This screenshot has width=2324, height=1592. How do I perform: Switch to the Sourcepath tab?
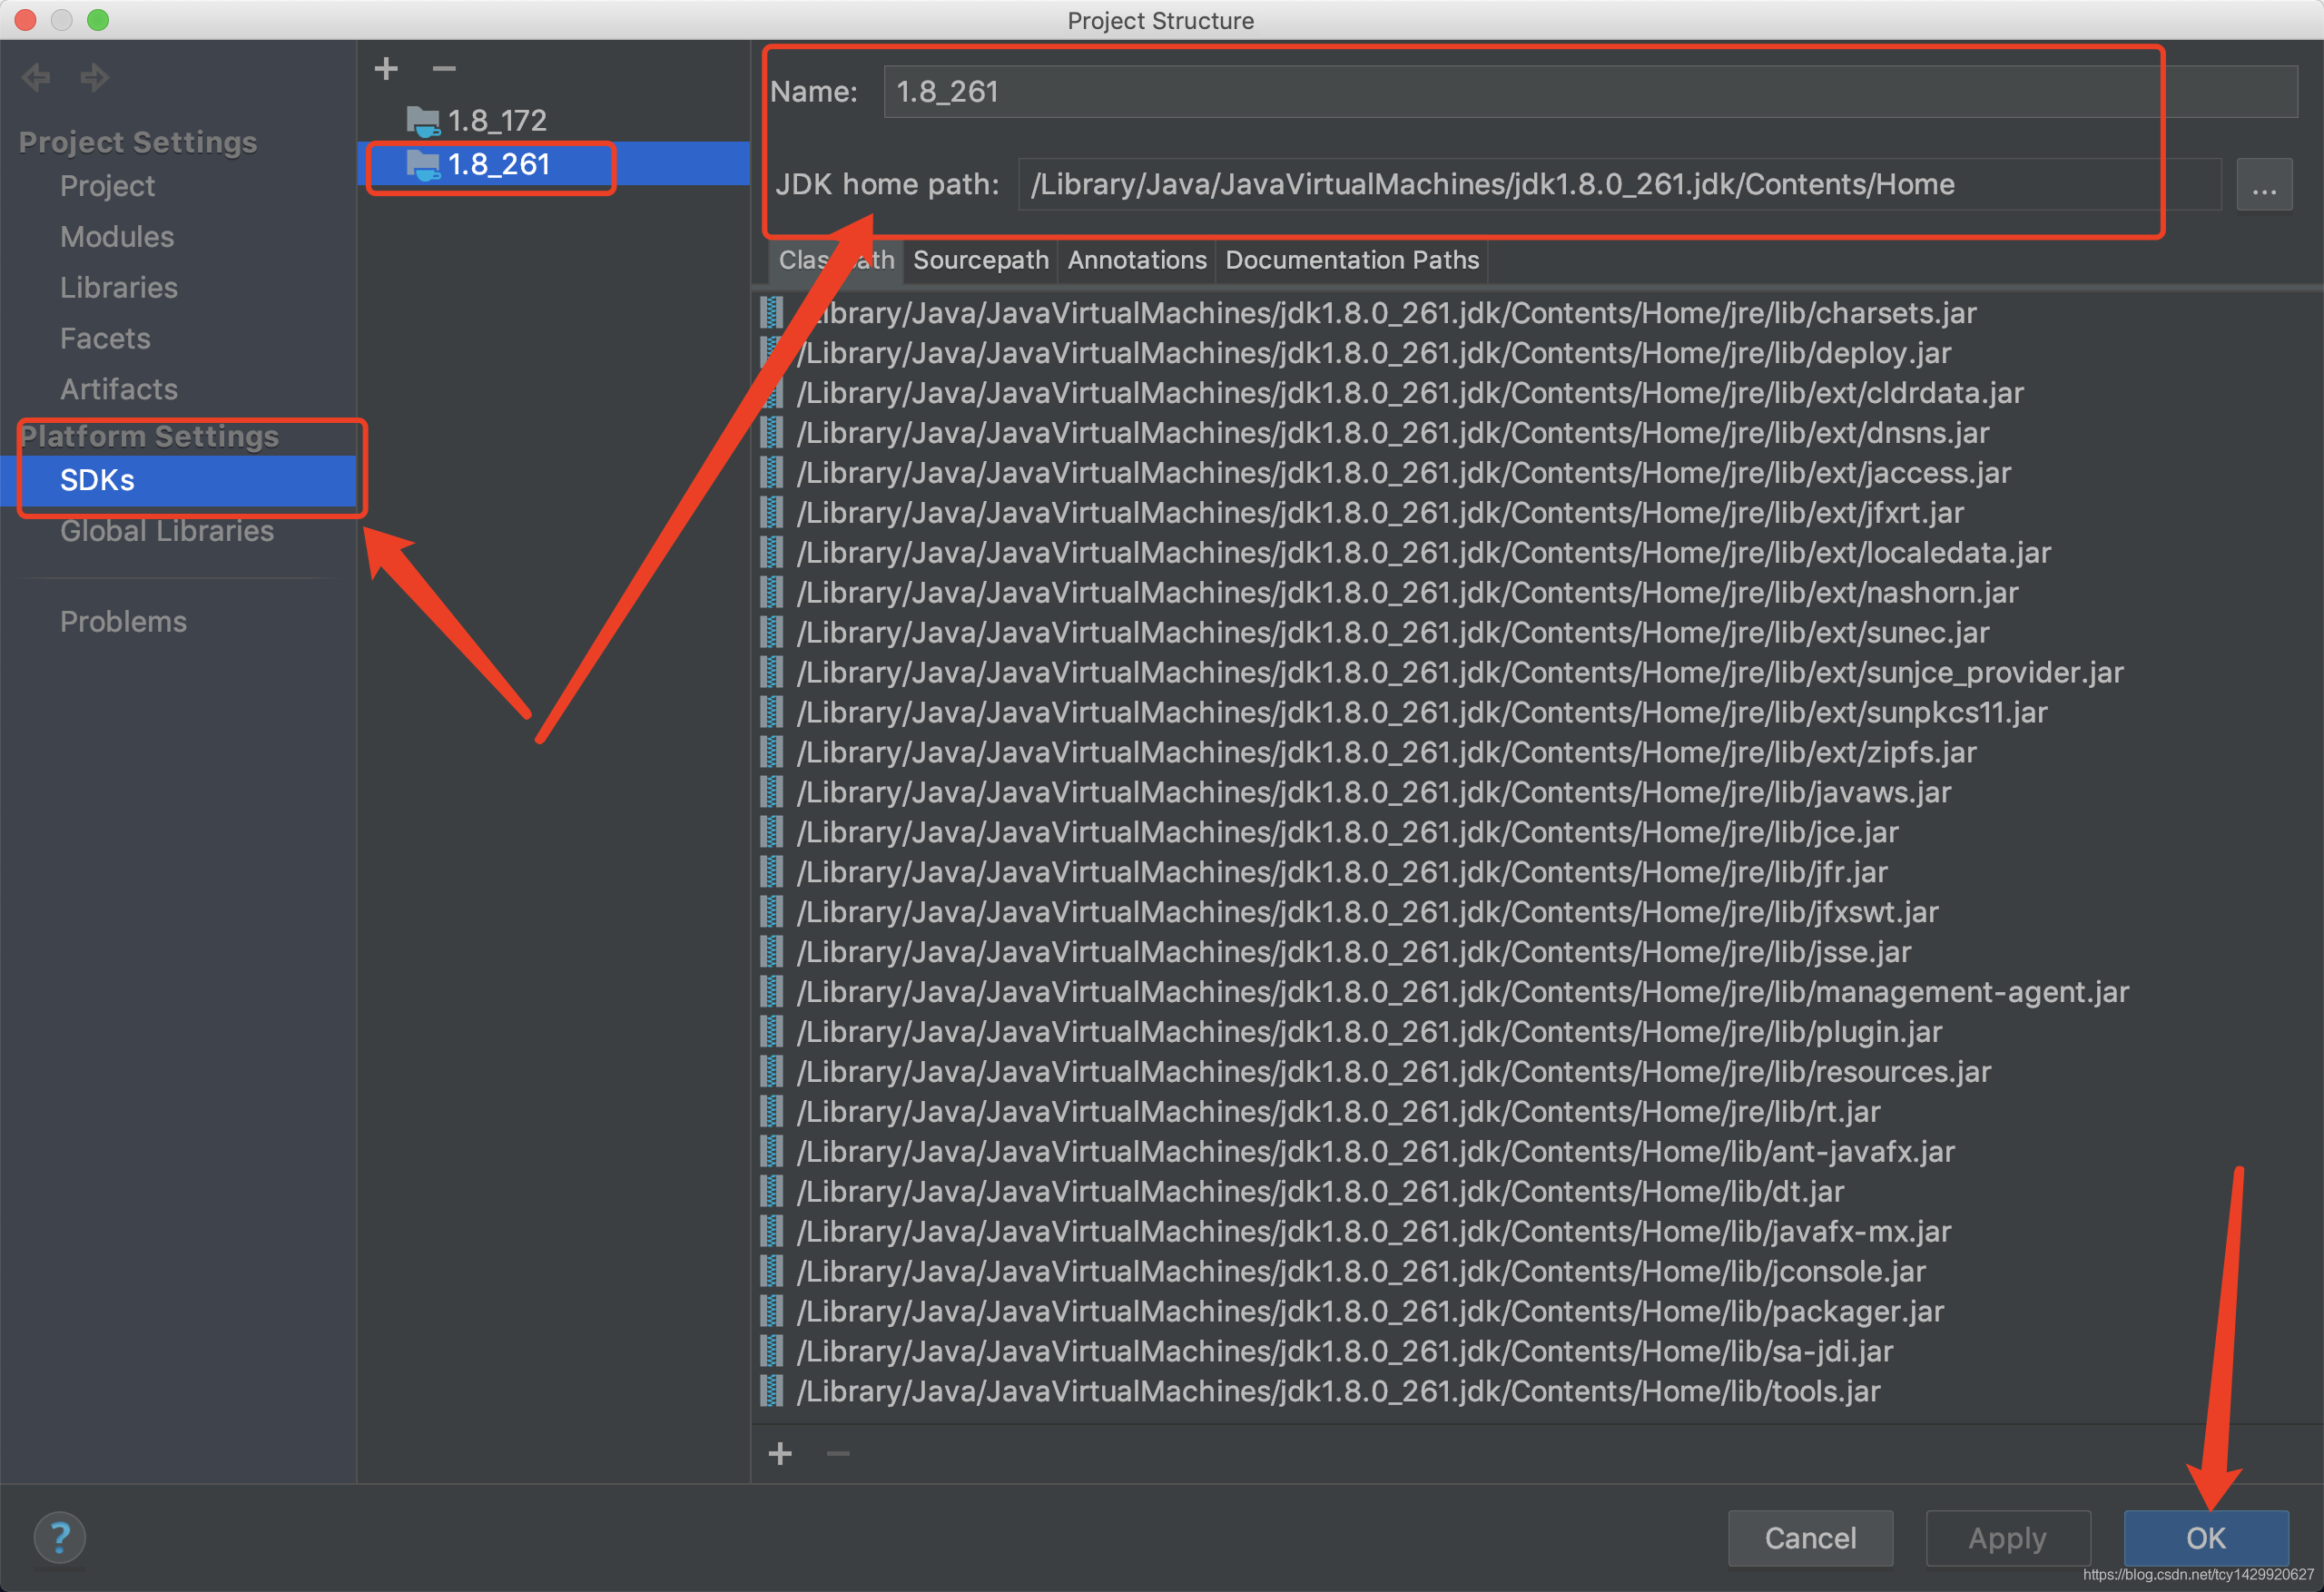(980, 260)
